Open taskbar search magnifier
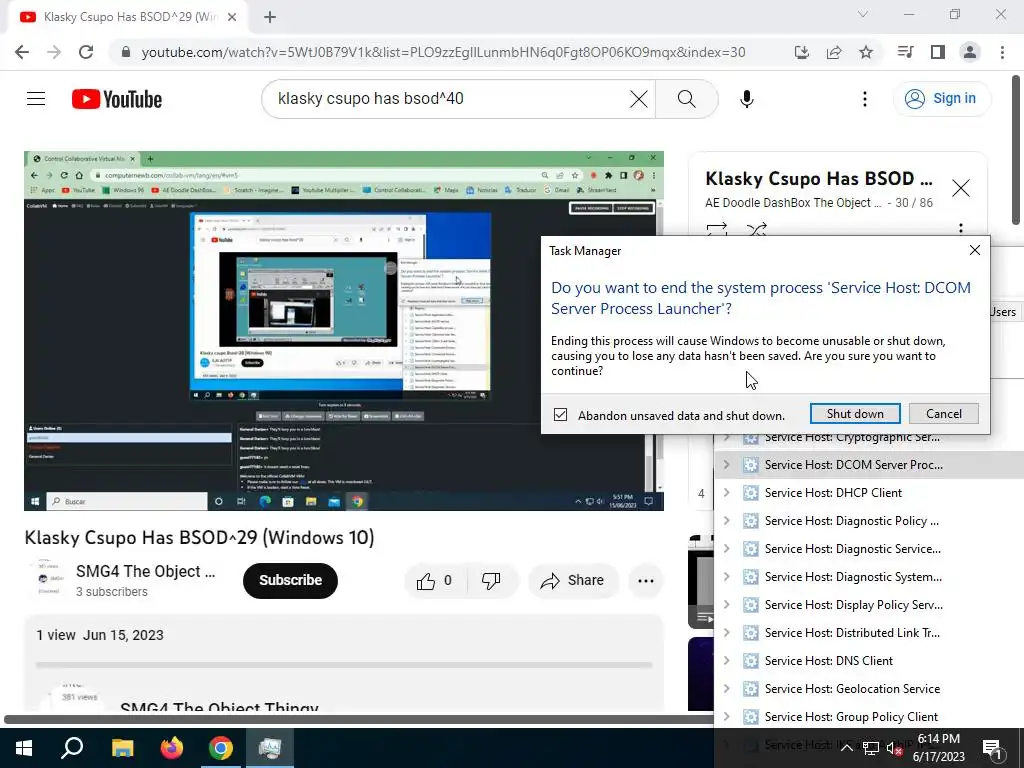Image resolution: width=1024 pixels, height=768 pixels. [x=72, y=748]
